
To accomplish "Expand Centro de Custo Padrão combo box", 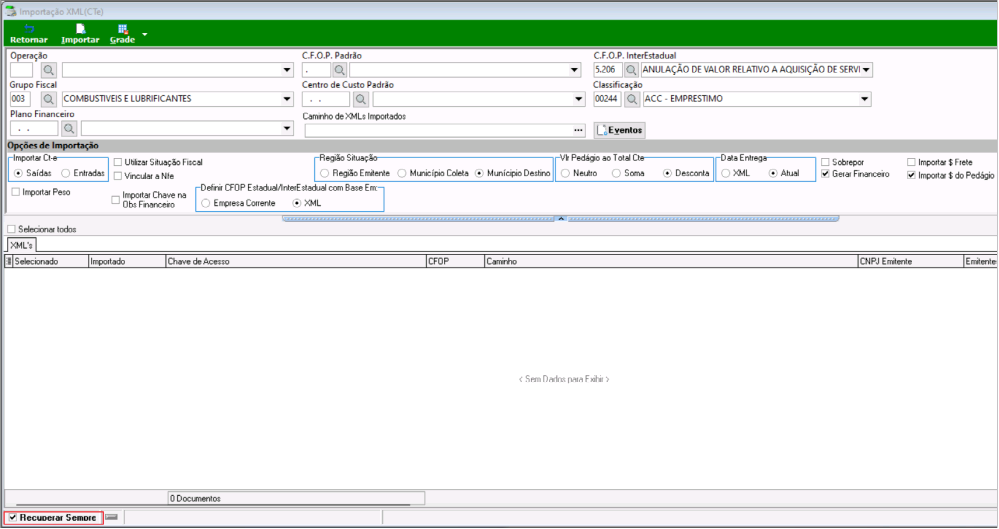I will pos(579,99).
